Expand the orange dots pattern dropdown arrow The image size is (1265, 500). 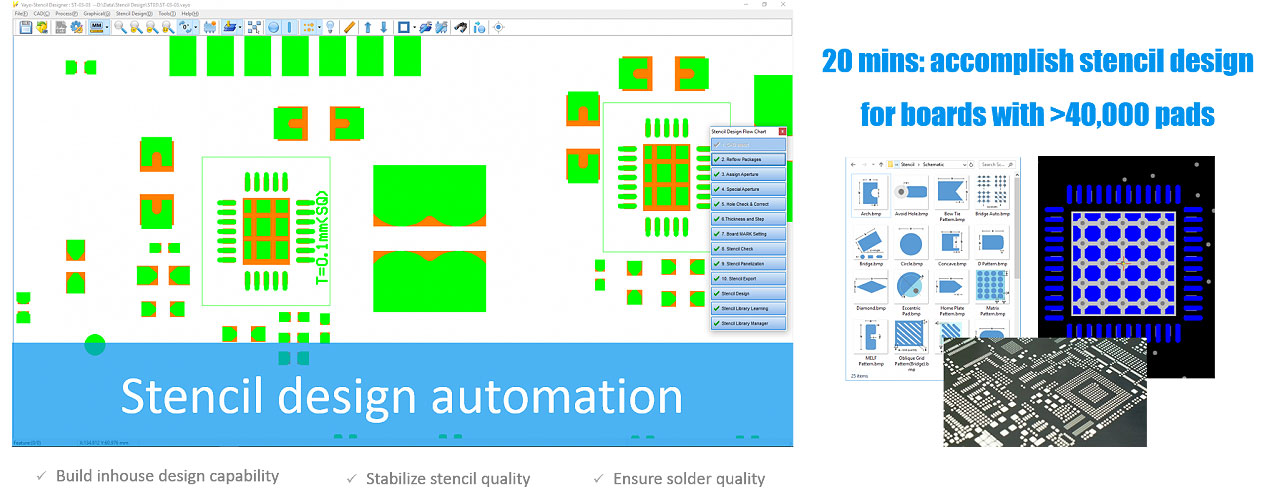320,27
